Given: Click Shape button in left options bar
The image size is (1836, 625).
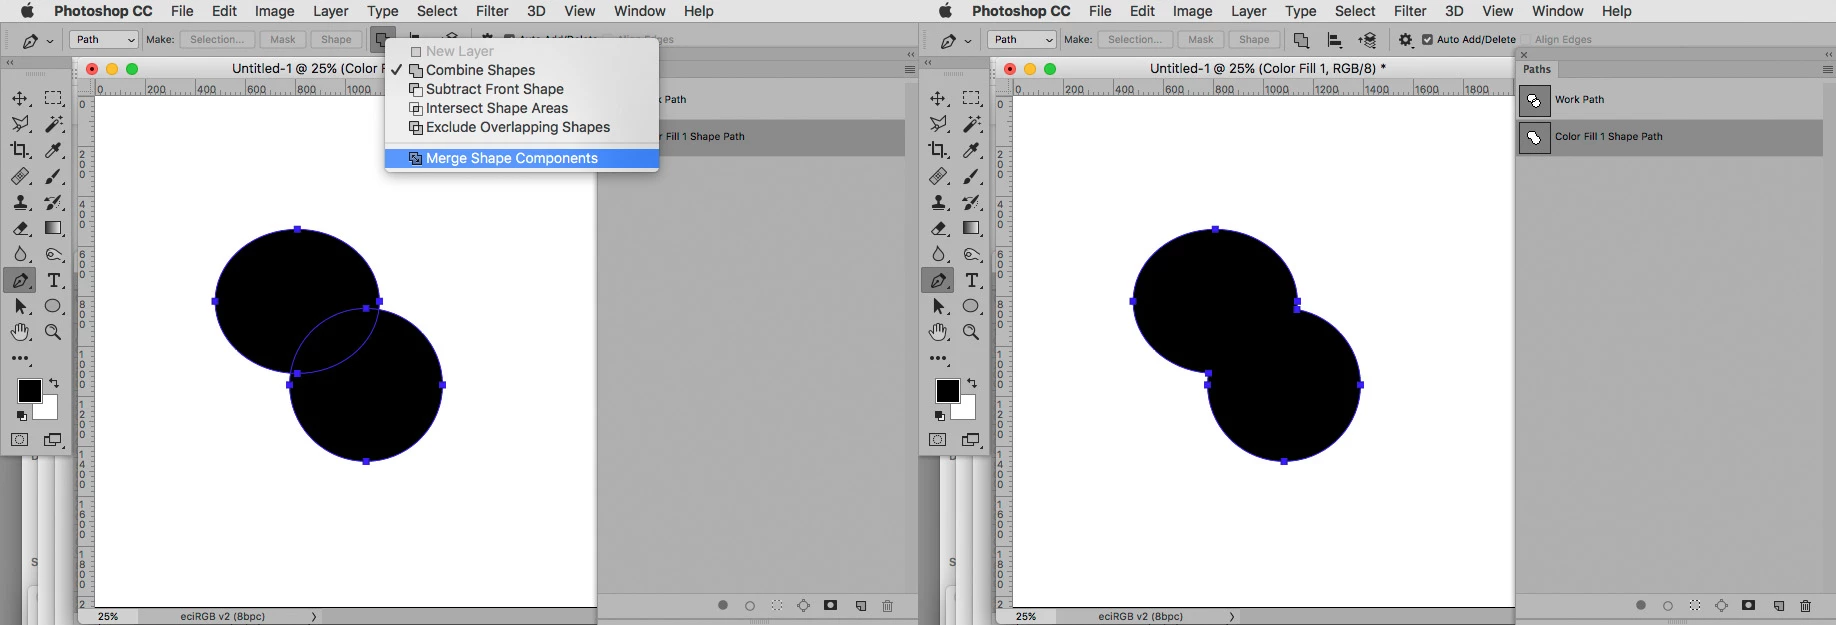Looking at the screenshot, I should (336, 40).
